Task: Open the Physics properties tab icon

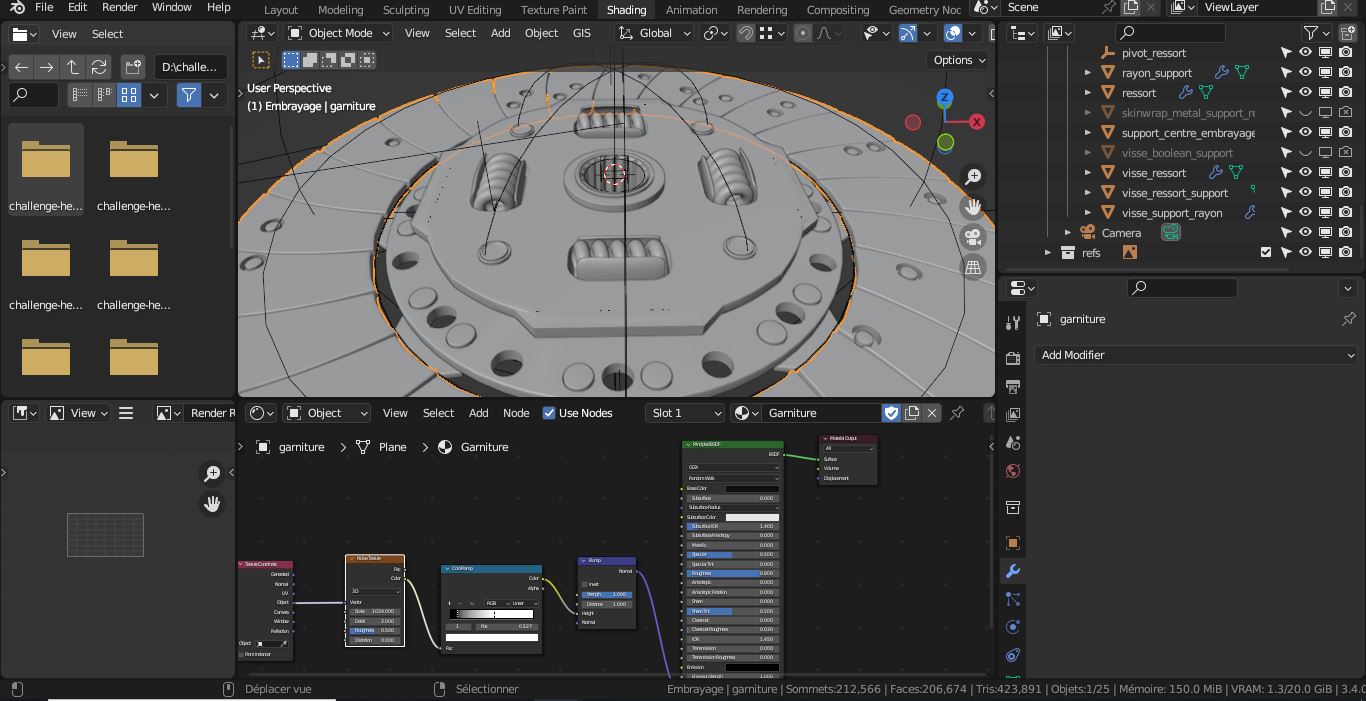Action: tap(1012, 625)
